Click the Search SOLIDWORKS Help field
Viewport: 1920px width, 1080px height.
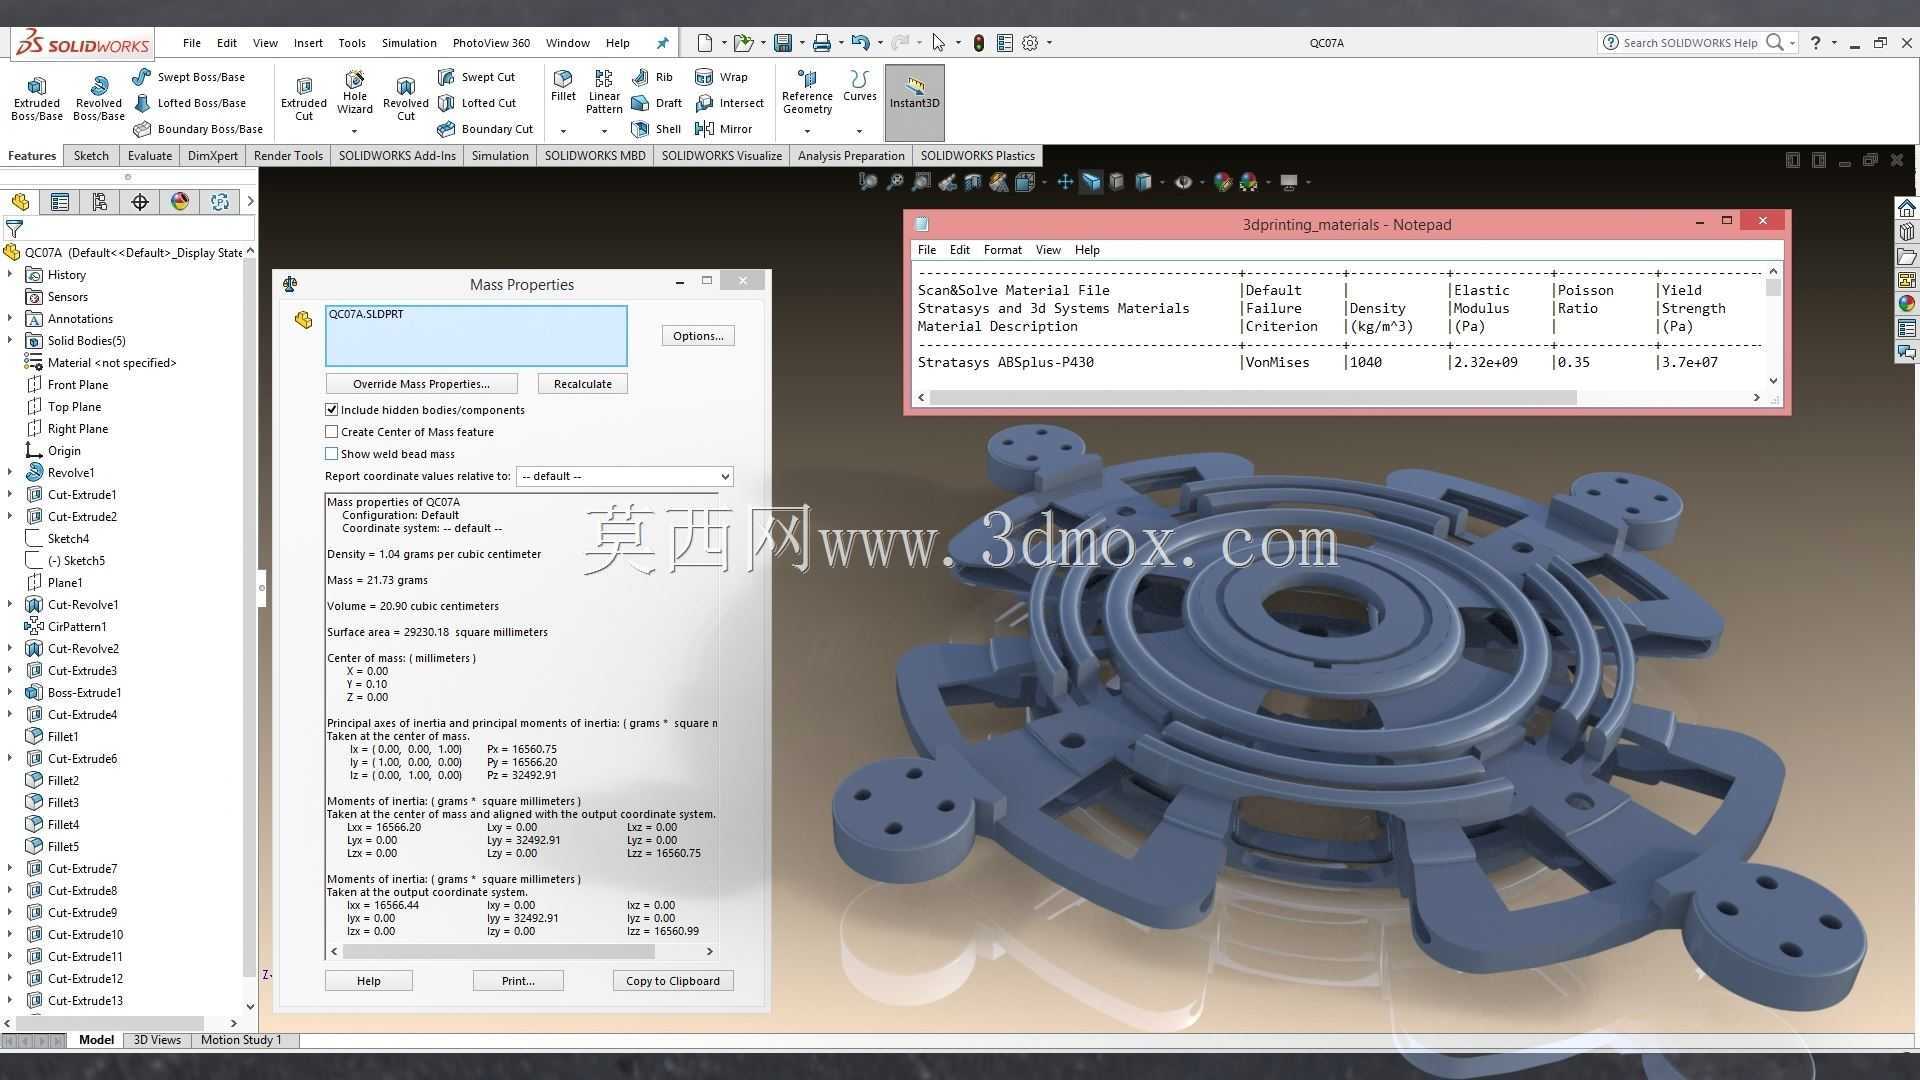[x=1690, y=43]
